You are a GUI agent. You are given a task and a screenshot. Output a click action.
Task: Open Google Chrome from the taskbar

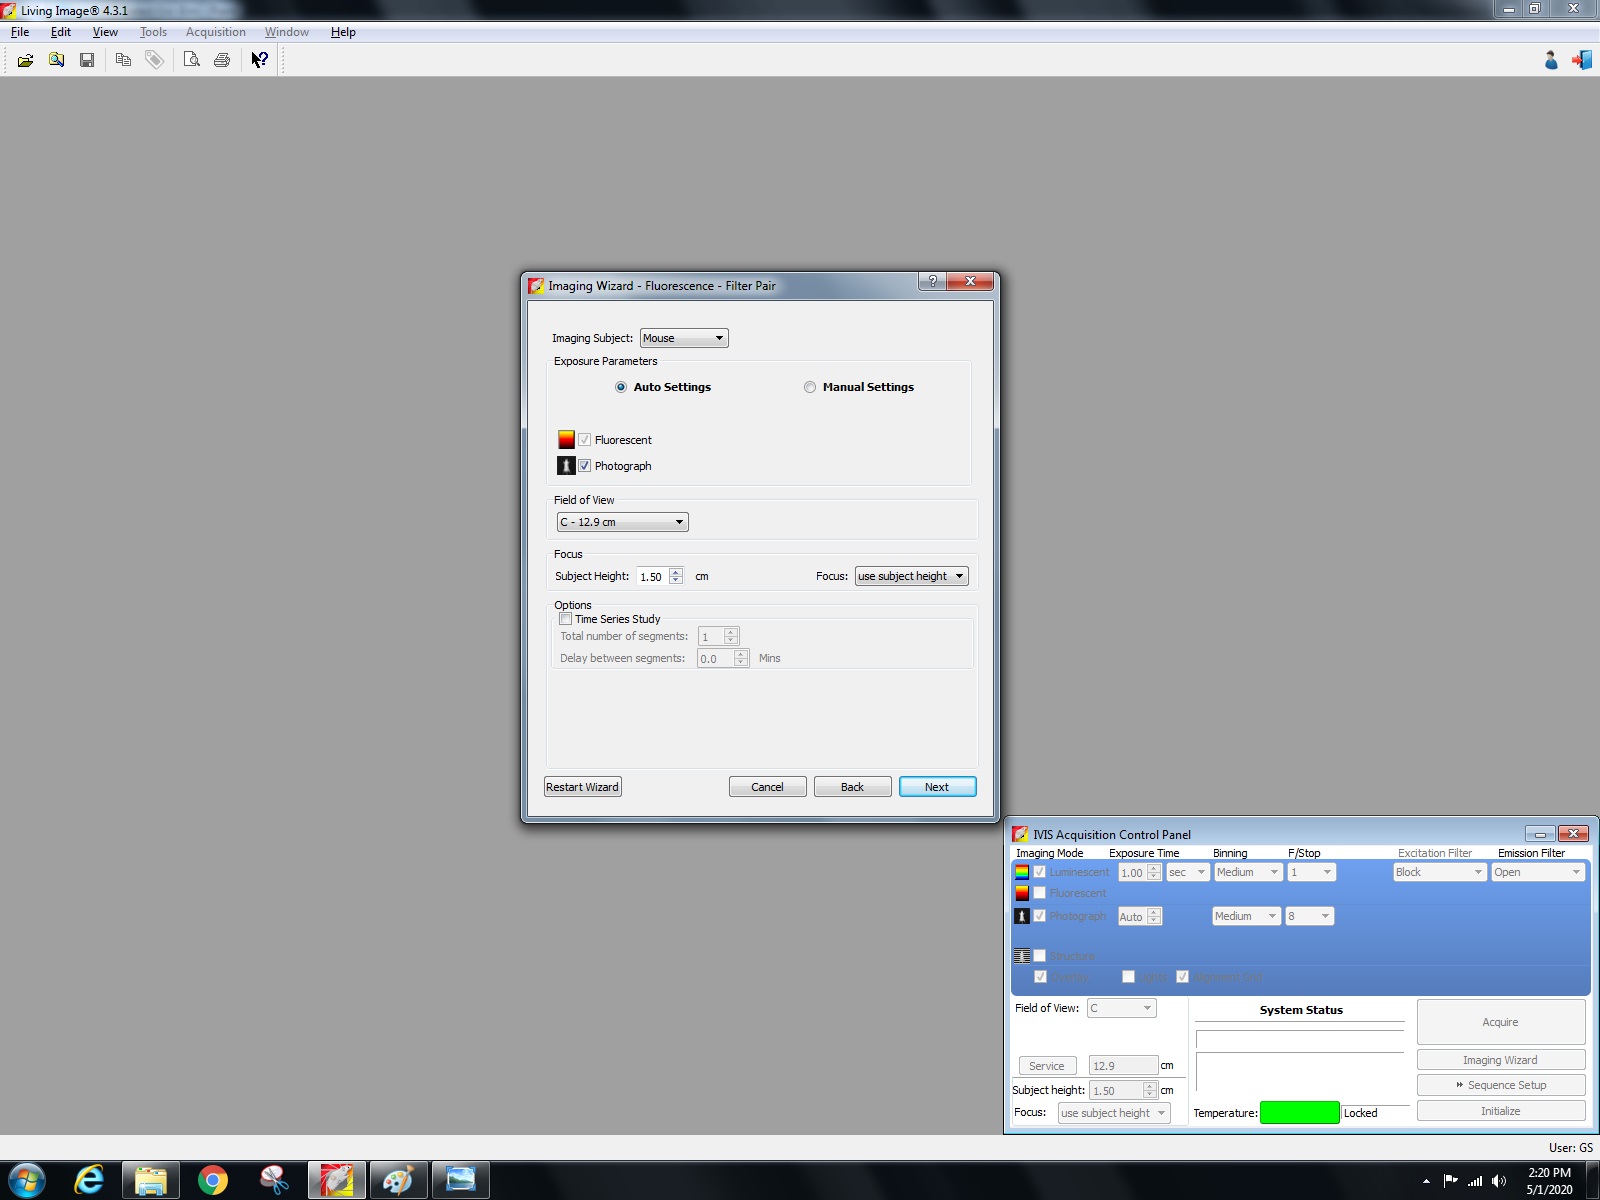[212, 1180]
